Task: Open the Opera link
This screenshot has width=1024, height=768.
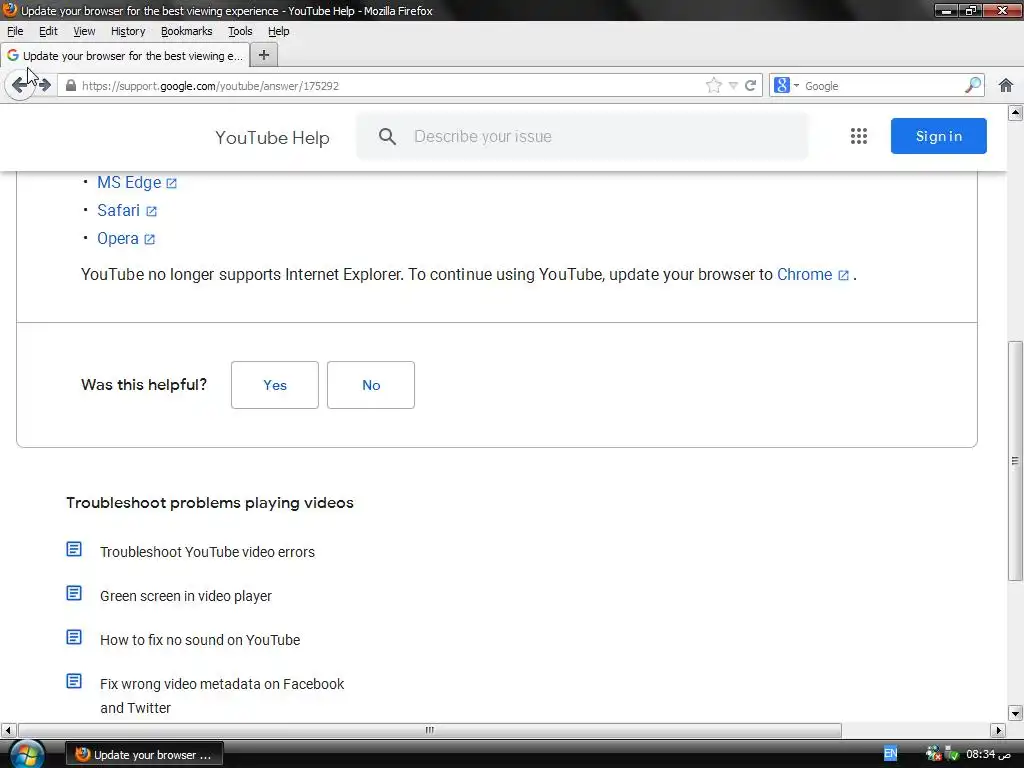Action: click(118, 238)
